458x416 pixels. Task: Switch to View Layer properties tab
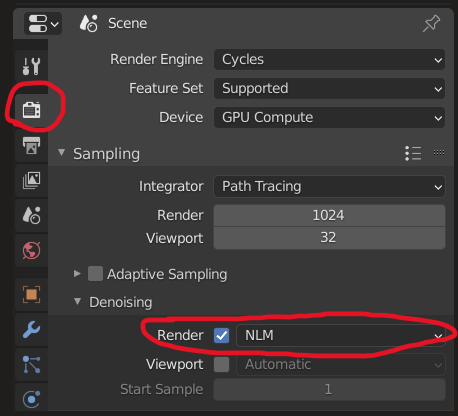pos(31,180)
